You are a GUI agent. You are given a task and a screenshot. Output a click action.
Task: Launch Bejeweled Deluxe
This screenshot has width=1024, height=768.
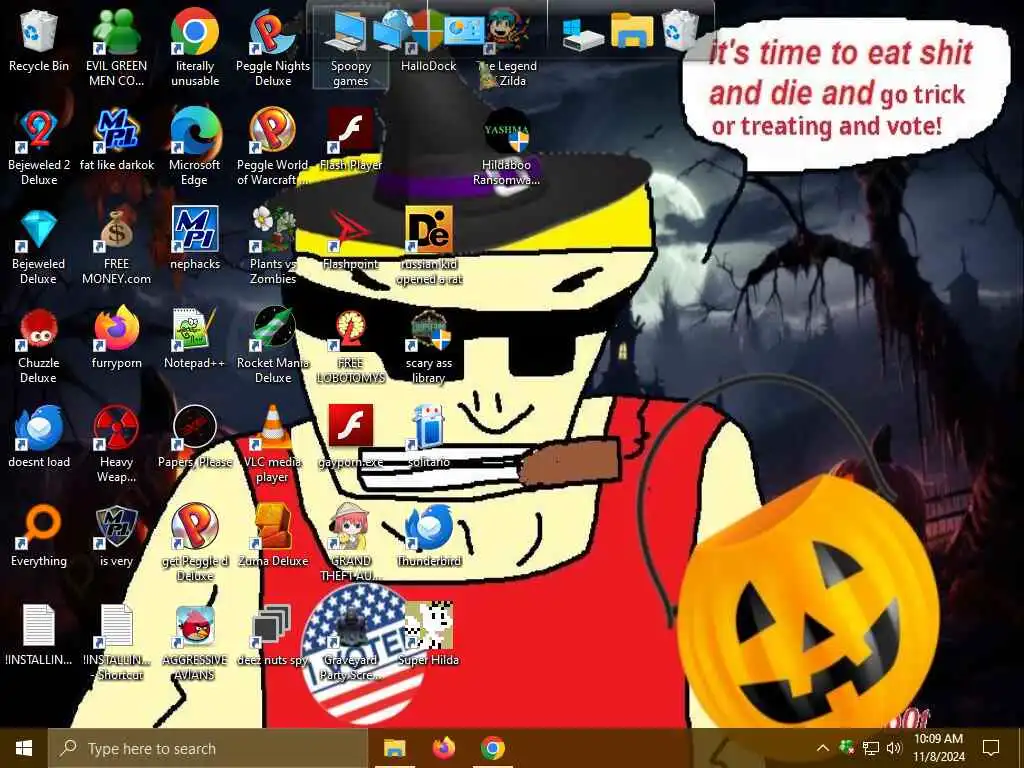click(x=39, y=246)
